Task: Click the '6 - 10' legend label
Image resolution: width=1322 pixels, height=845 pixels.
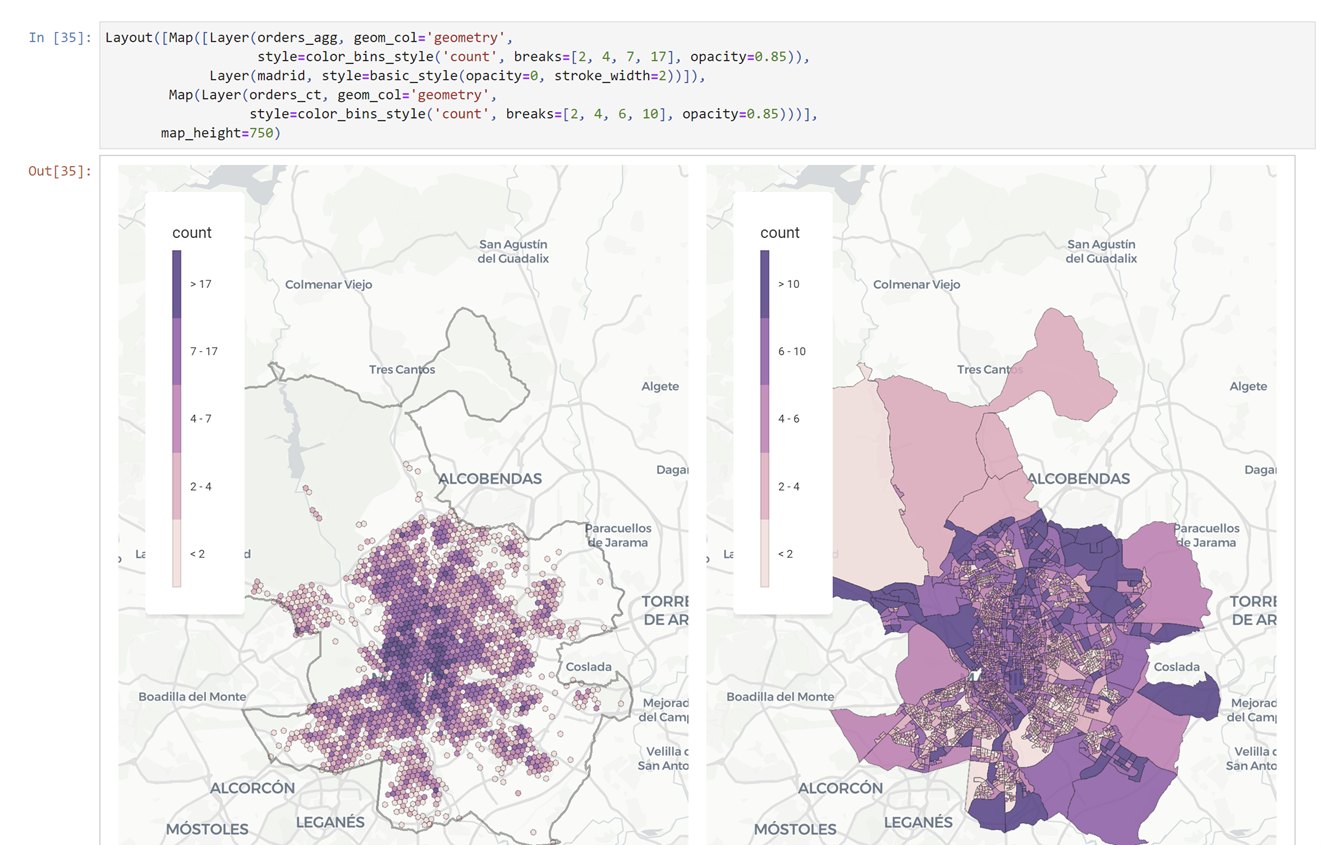Action: pyautogui.click(x=792, y=351)
